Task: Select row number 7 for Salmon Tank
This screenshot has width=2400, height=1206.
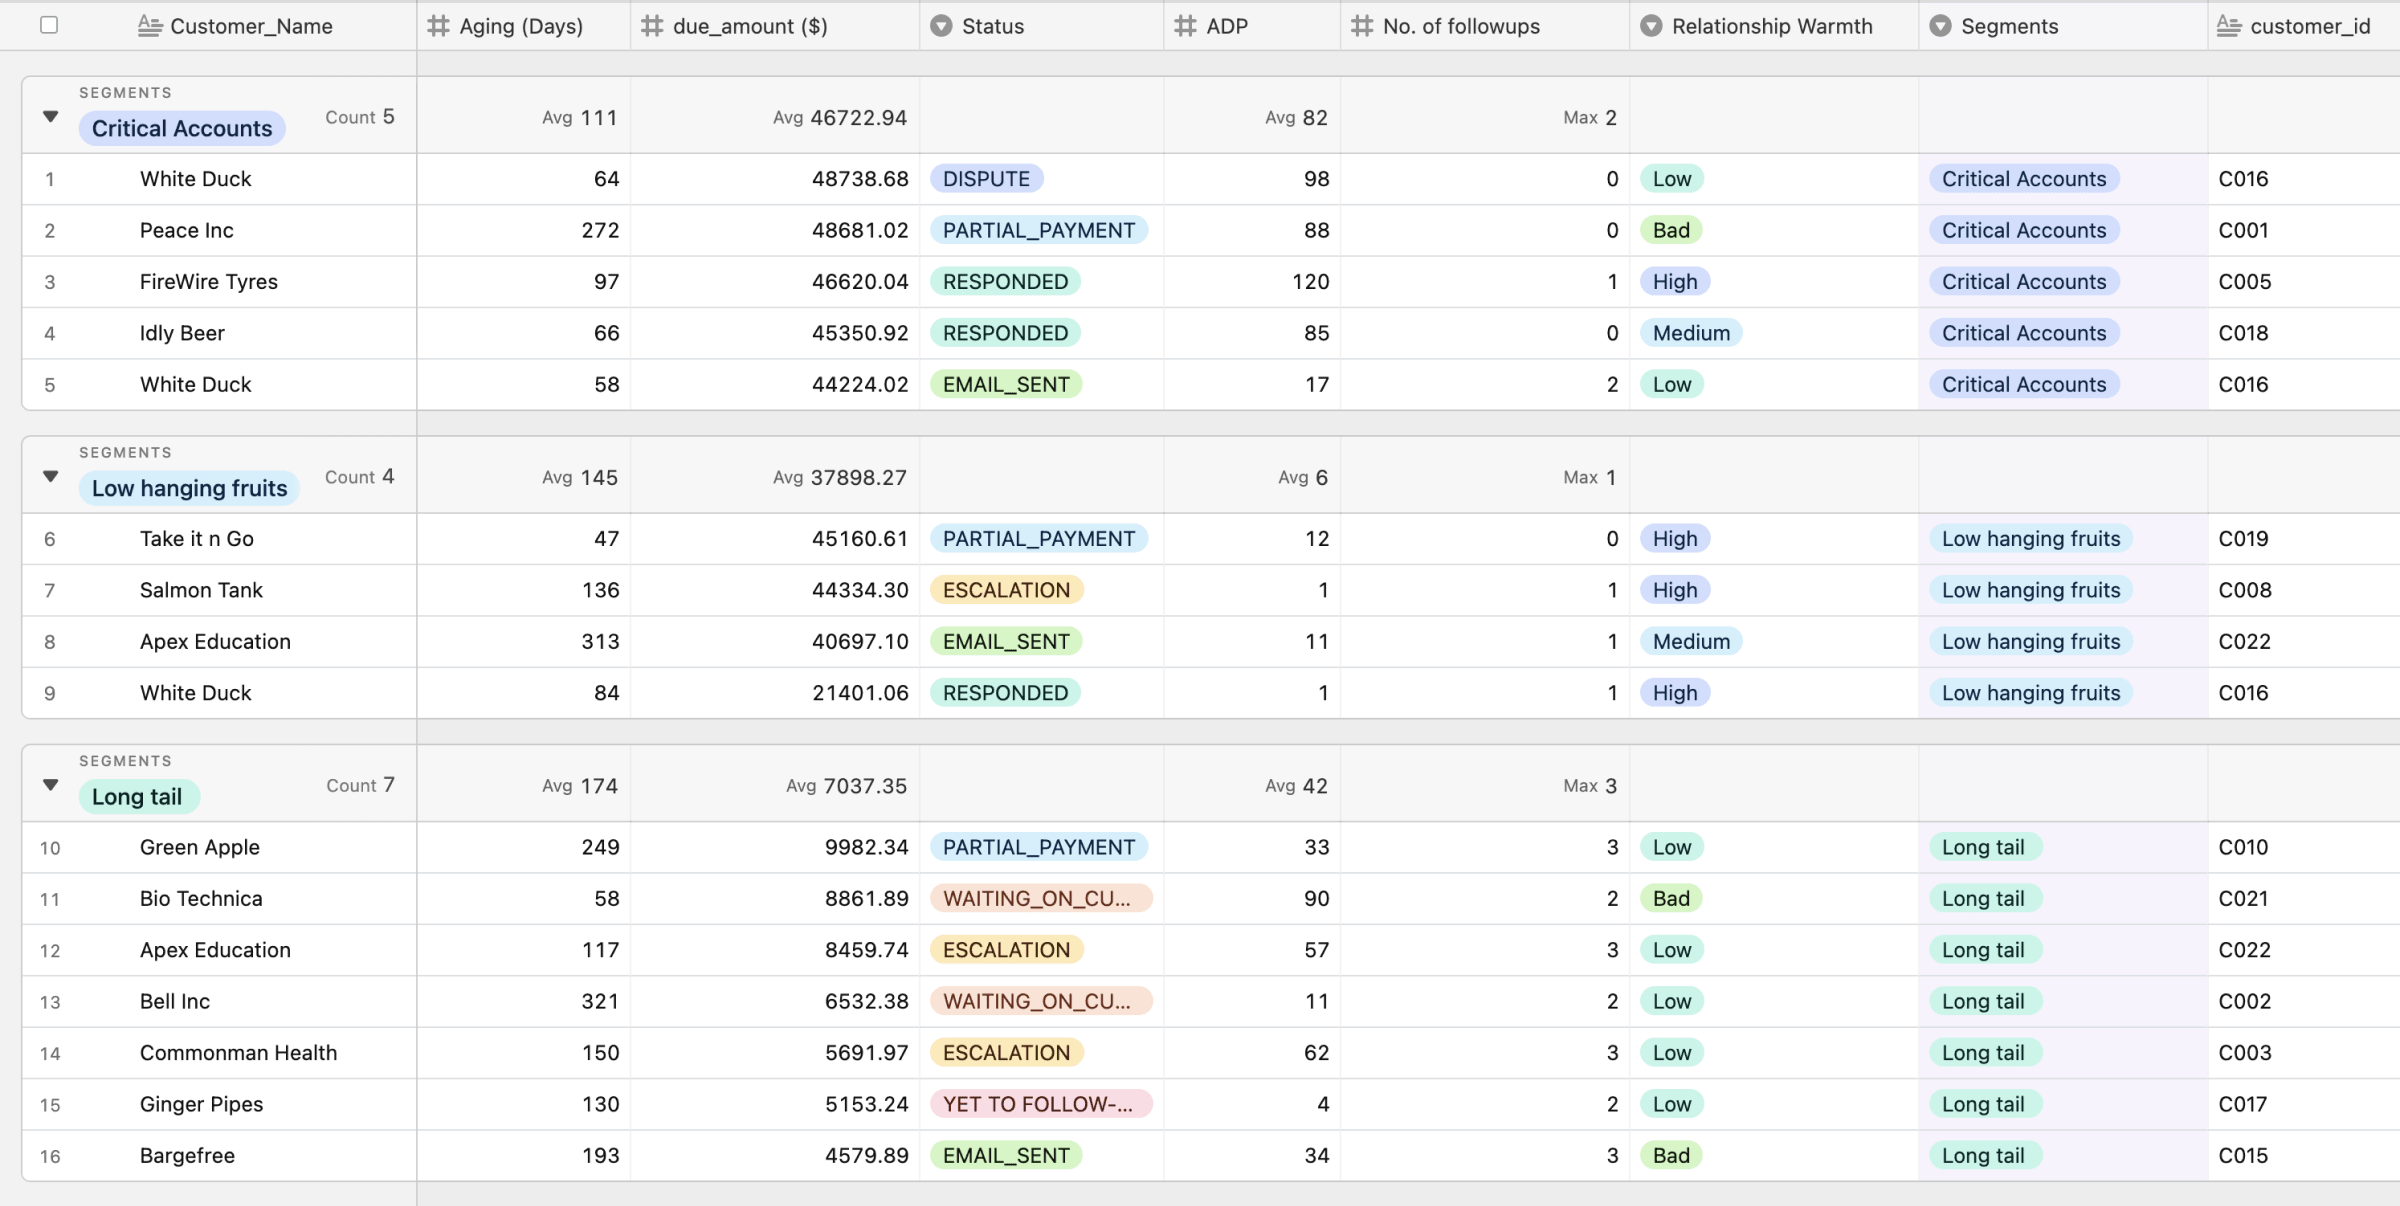Action: [x=49, y=590]
